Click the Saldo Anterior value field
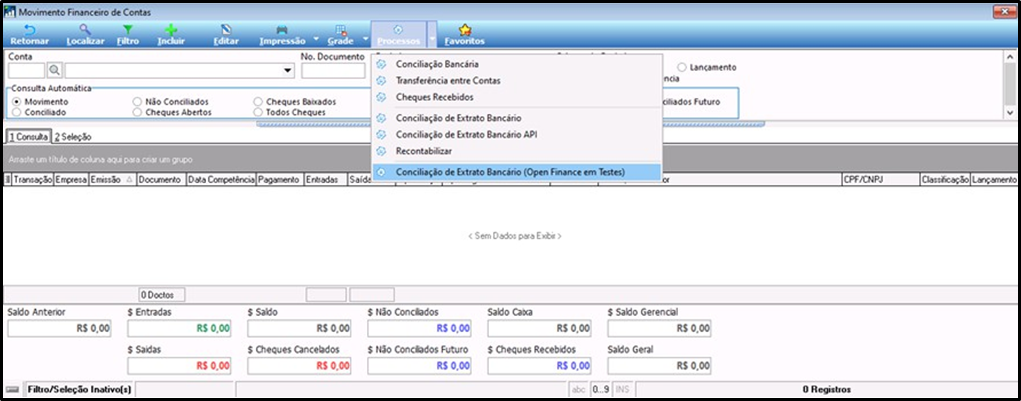This screenshot has width=1021, height=401. pyautogui.click(x=59, y=329)
